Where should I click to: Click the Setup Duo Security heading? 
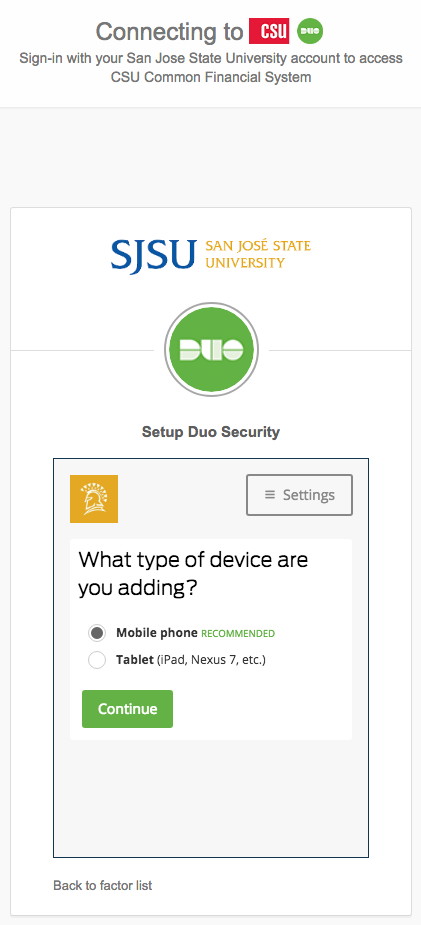211,432
